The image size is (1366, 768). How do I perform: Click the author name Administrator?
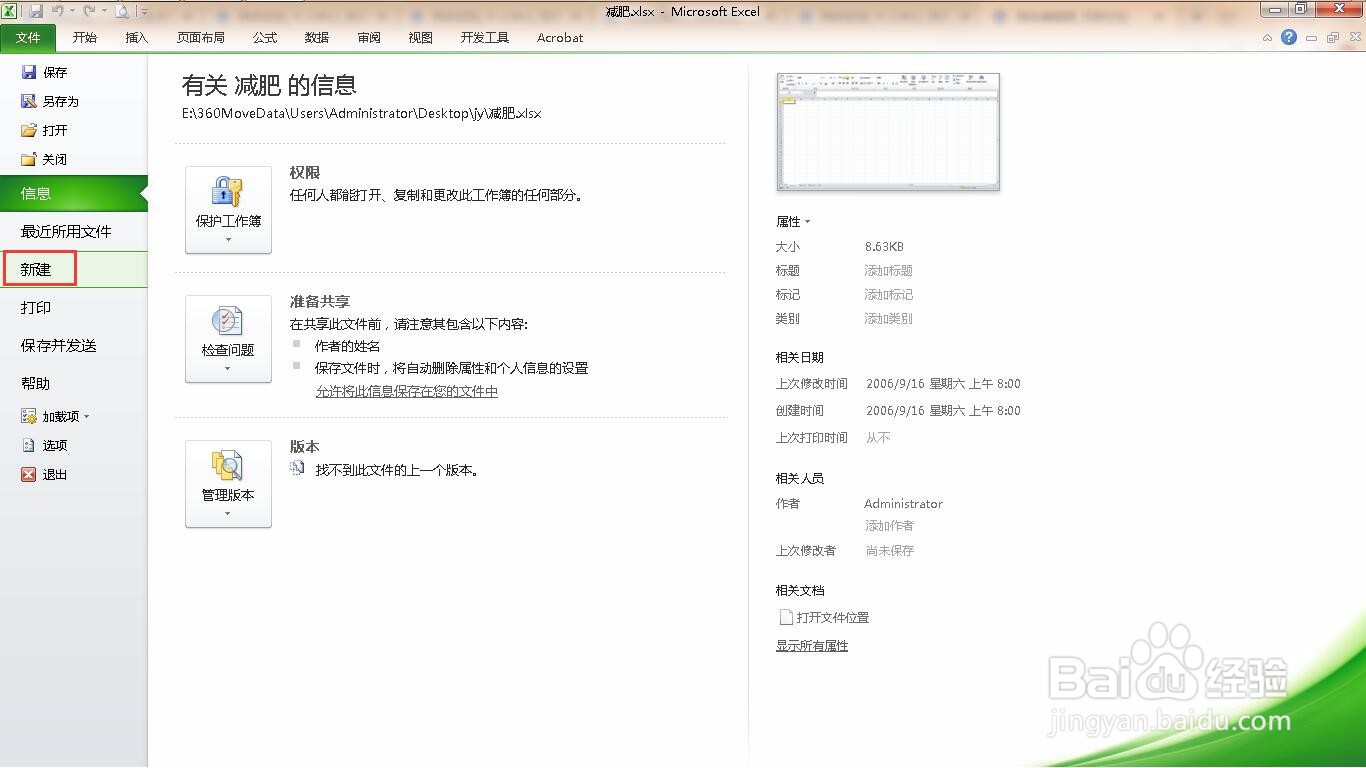pos(904,504)
